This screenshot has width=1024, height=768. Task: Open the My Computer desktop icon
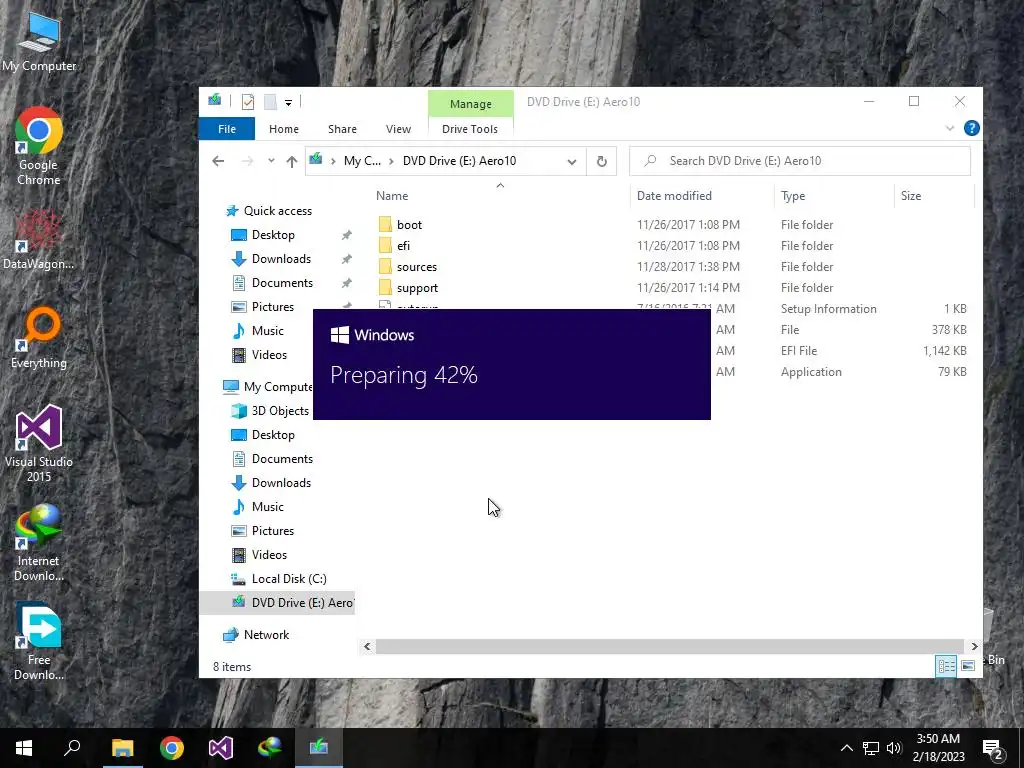click(39, 41)
